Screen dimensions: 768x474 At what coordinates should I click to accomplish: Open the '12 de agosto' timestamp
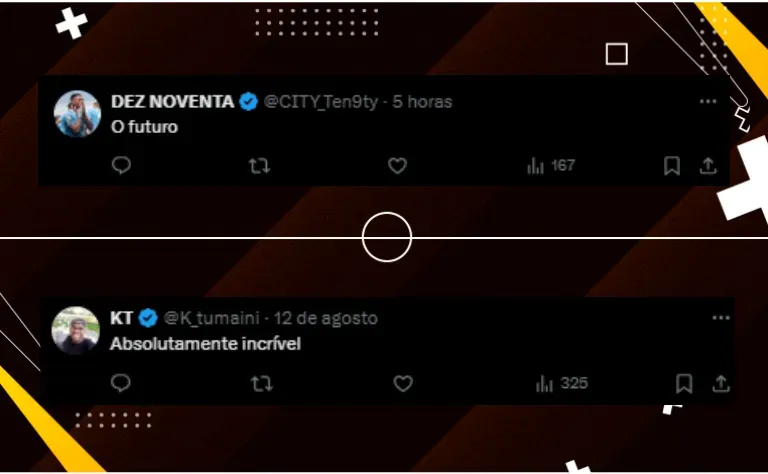(x=326, y=318)
